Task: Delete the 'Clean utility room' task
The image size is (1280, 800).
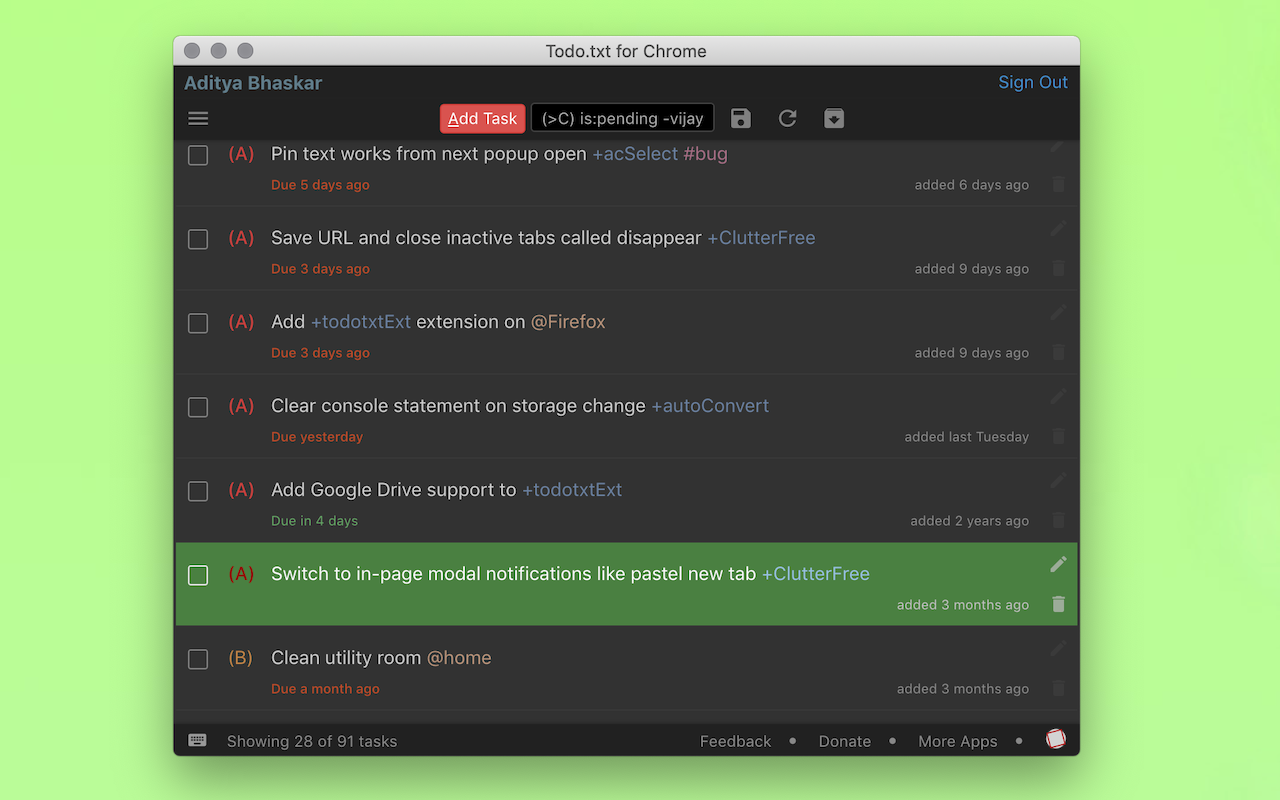Action: click(1059, 688)
